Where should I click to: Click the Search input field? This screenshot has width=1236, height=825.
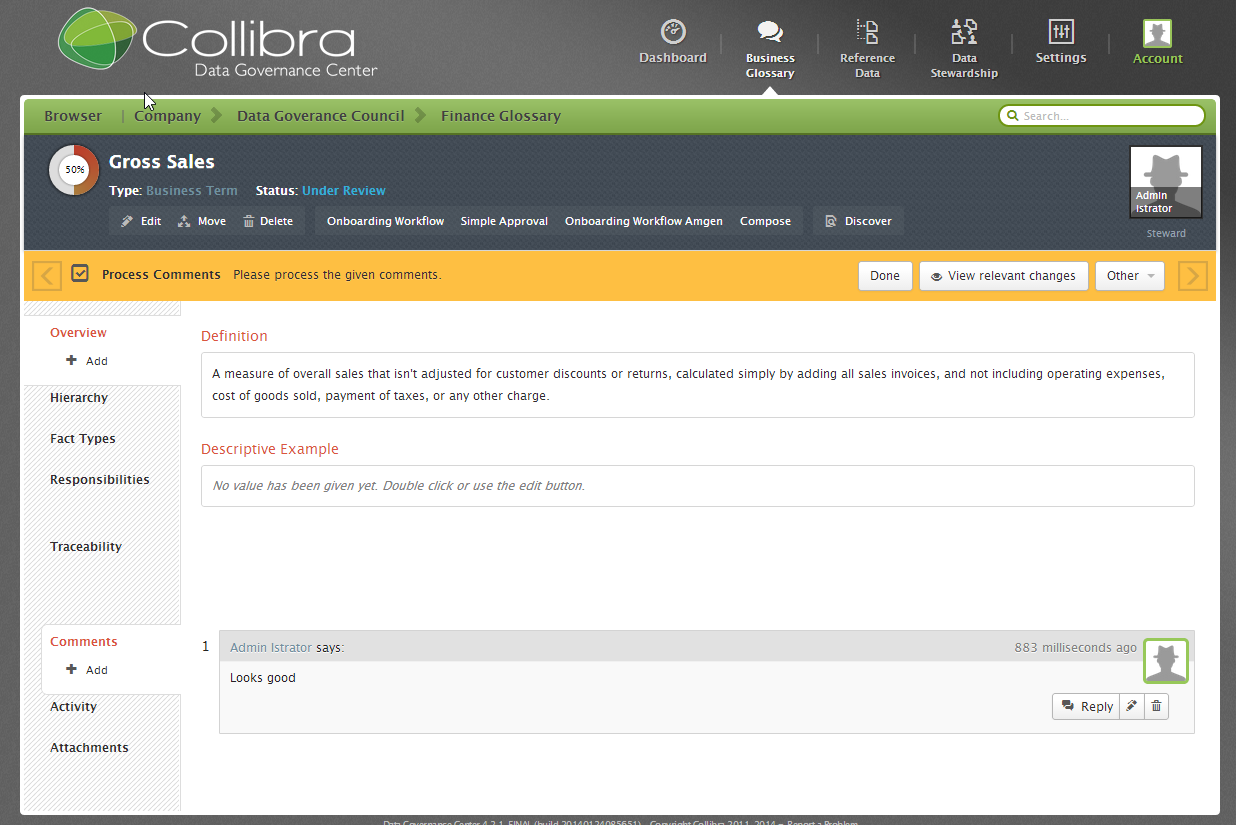click(x=1102, y=116)
